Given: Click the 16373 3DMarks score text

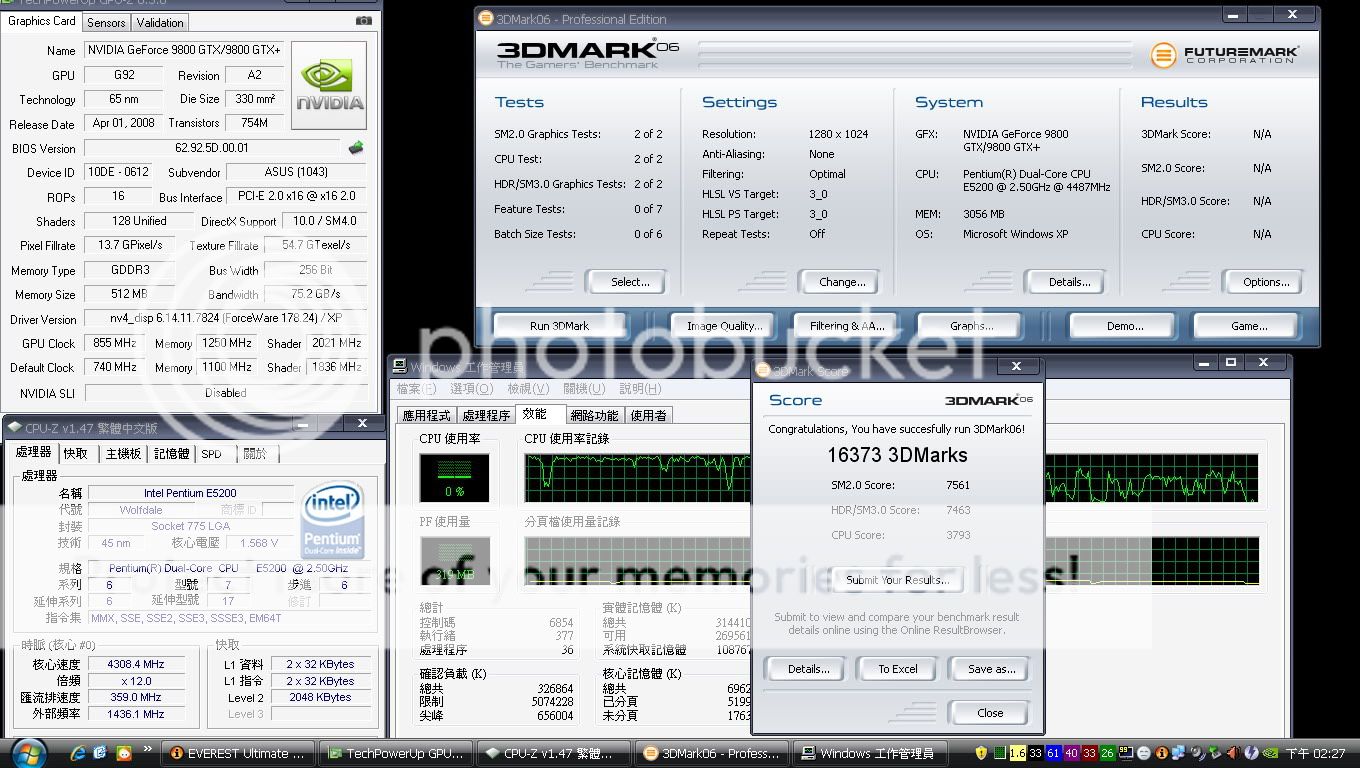Looking at the screenshot, I should point(897,455).
